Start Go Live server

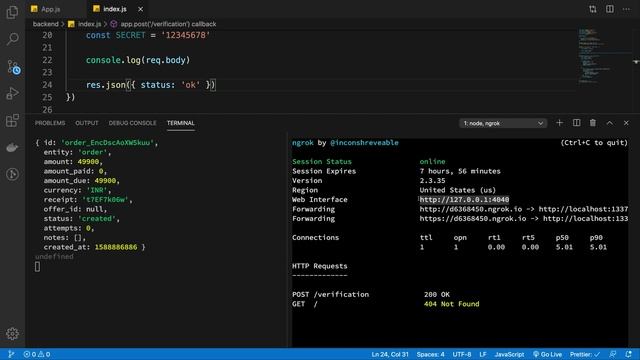[547, 354]
